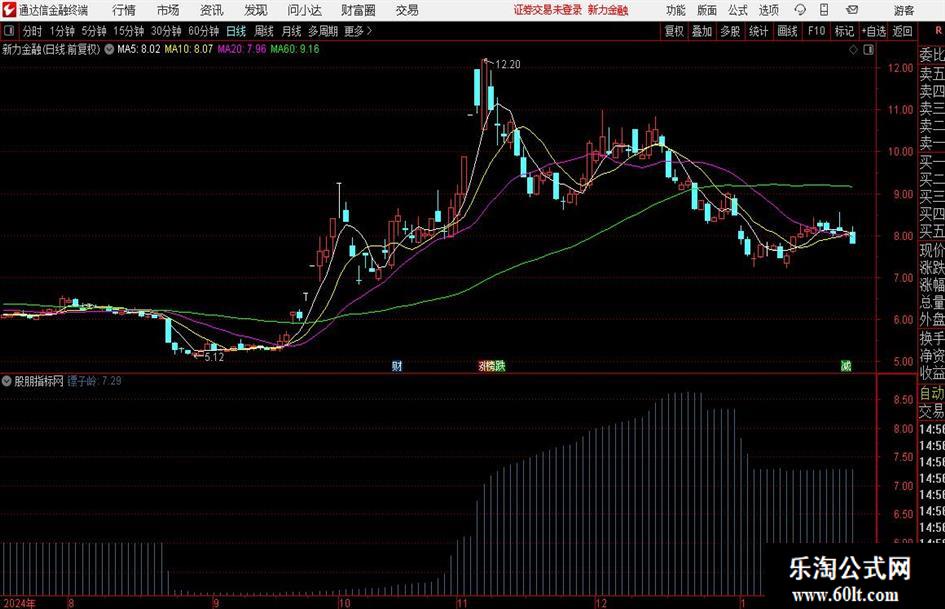Click the 镖子岭: 7.29 indicator value
The height and width of the screenshot is (609, 945).
tap(94, 381)
